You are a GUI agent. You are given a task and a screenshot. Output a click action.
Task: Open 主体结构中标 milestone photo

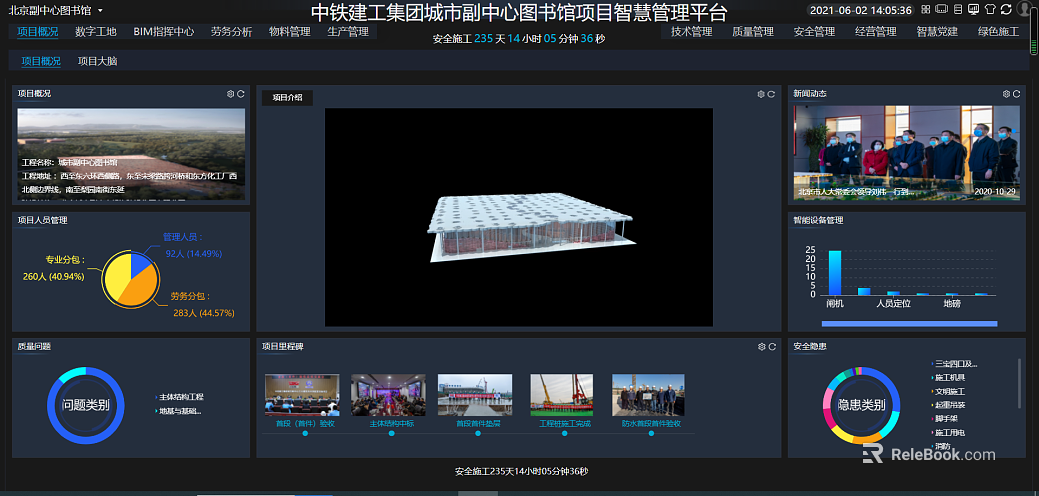388,395
